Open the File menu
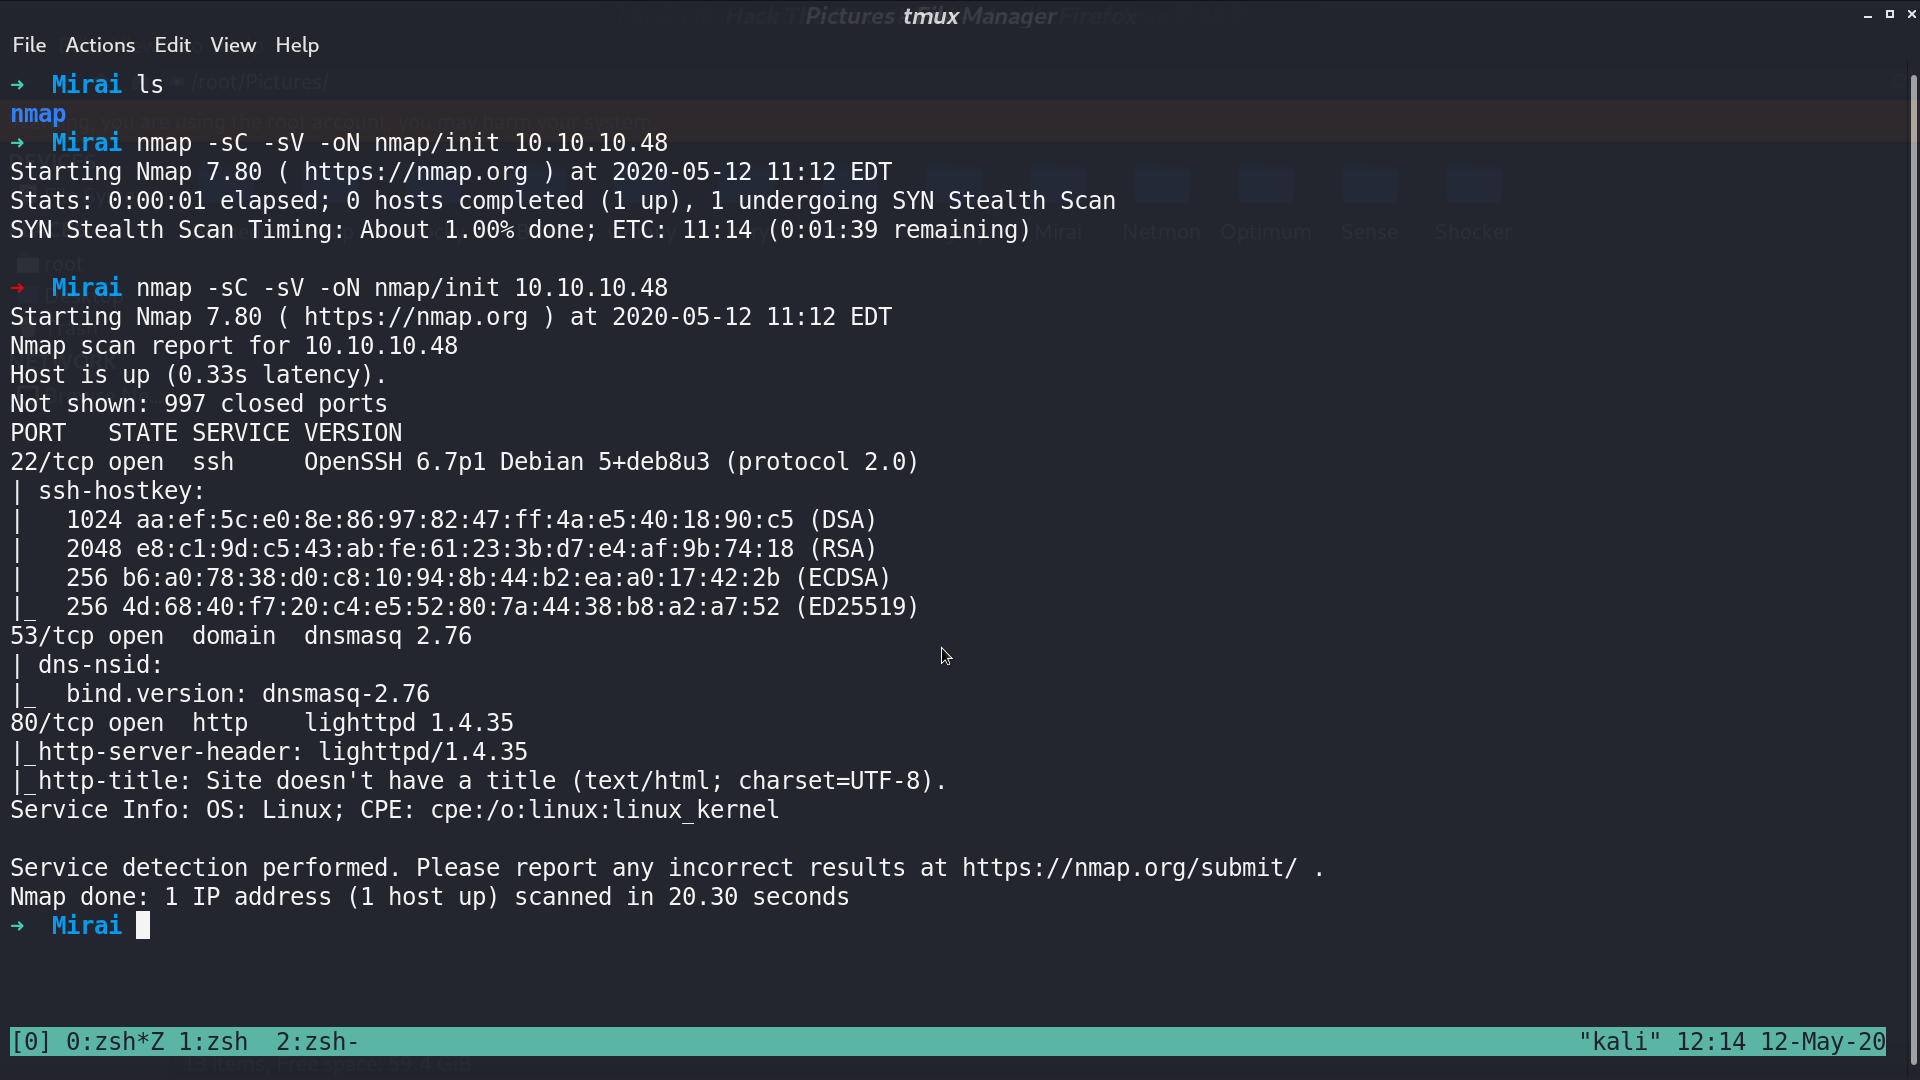The height and width of the screenshot is (1080, 1920). click(x=29, y=45)
